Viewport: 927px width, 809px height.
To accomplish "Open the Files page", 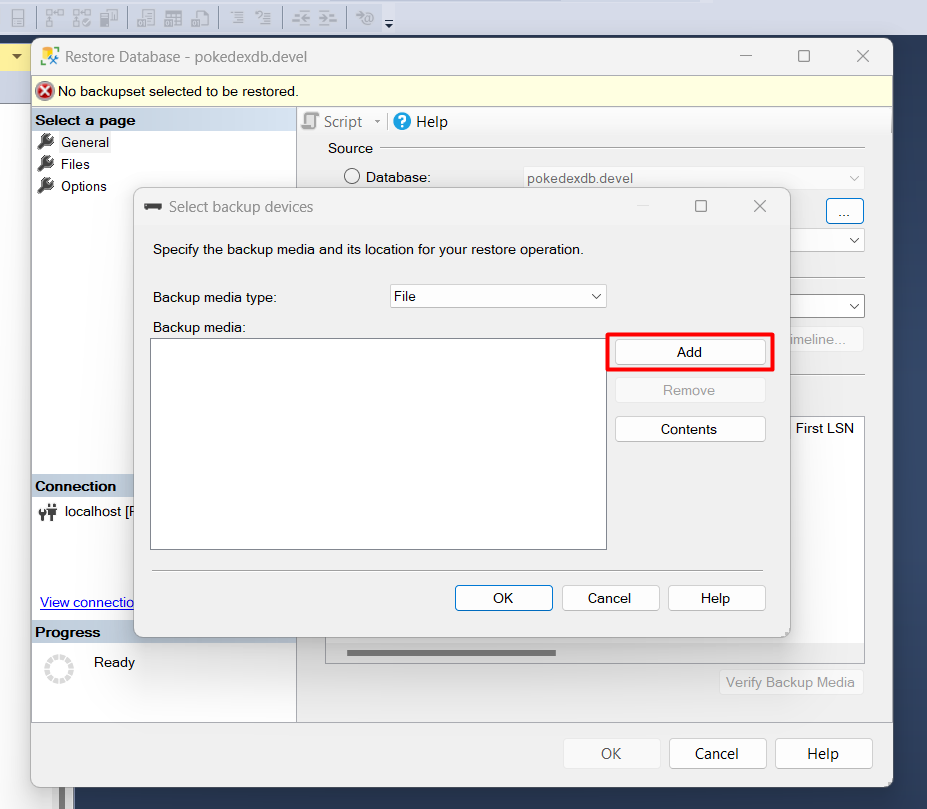I will coord(75,164).
